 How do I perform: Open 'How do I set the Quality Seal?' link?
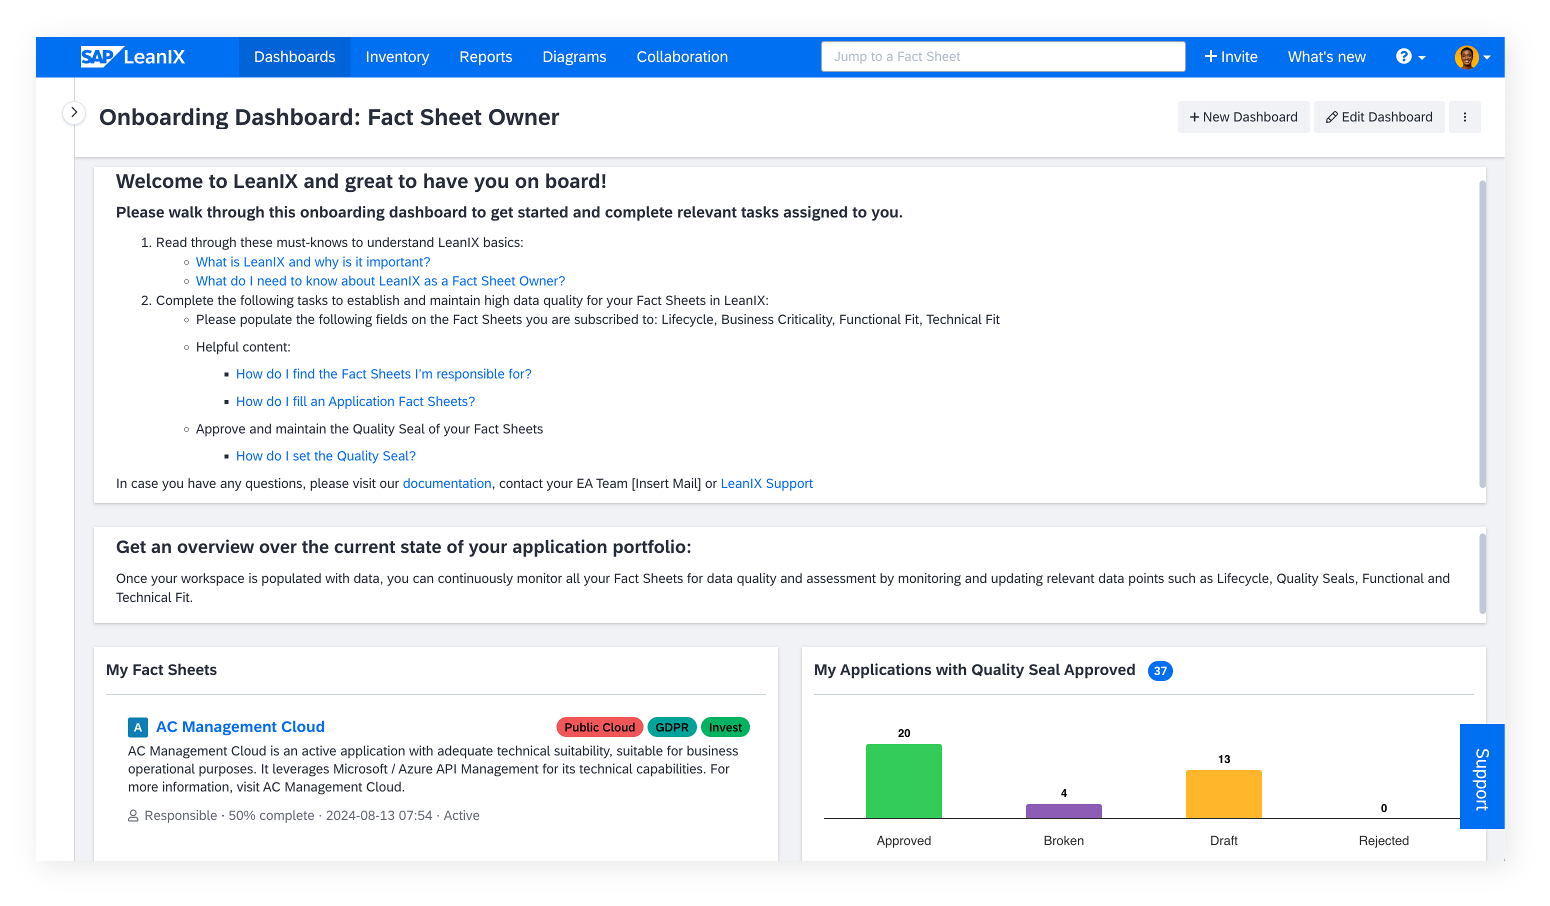pyautogui.click(x=326, y=456)
